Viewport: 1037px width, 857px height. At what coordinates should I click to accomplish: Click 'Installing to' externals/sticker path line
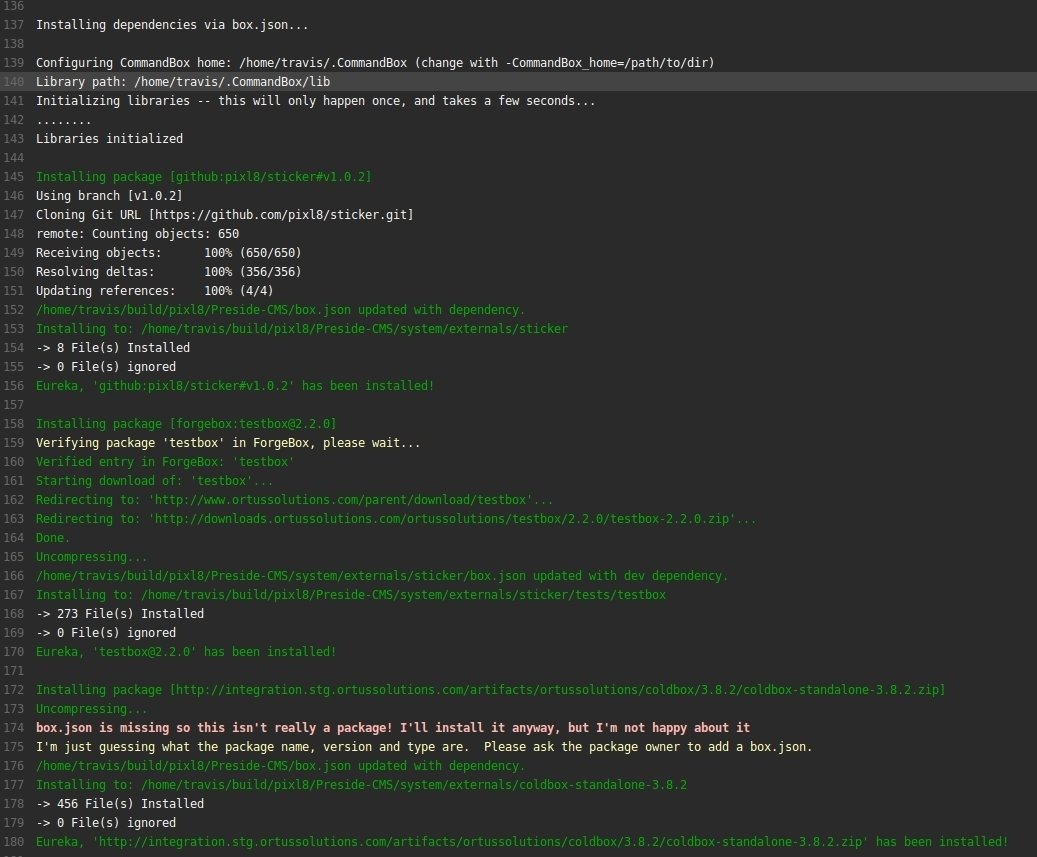(302, 329)
